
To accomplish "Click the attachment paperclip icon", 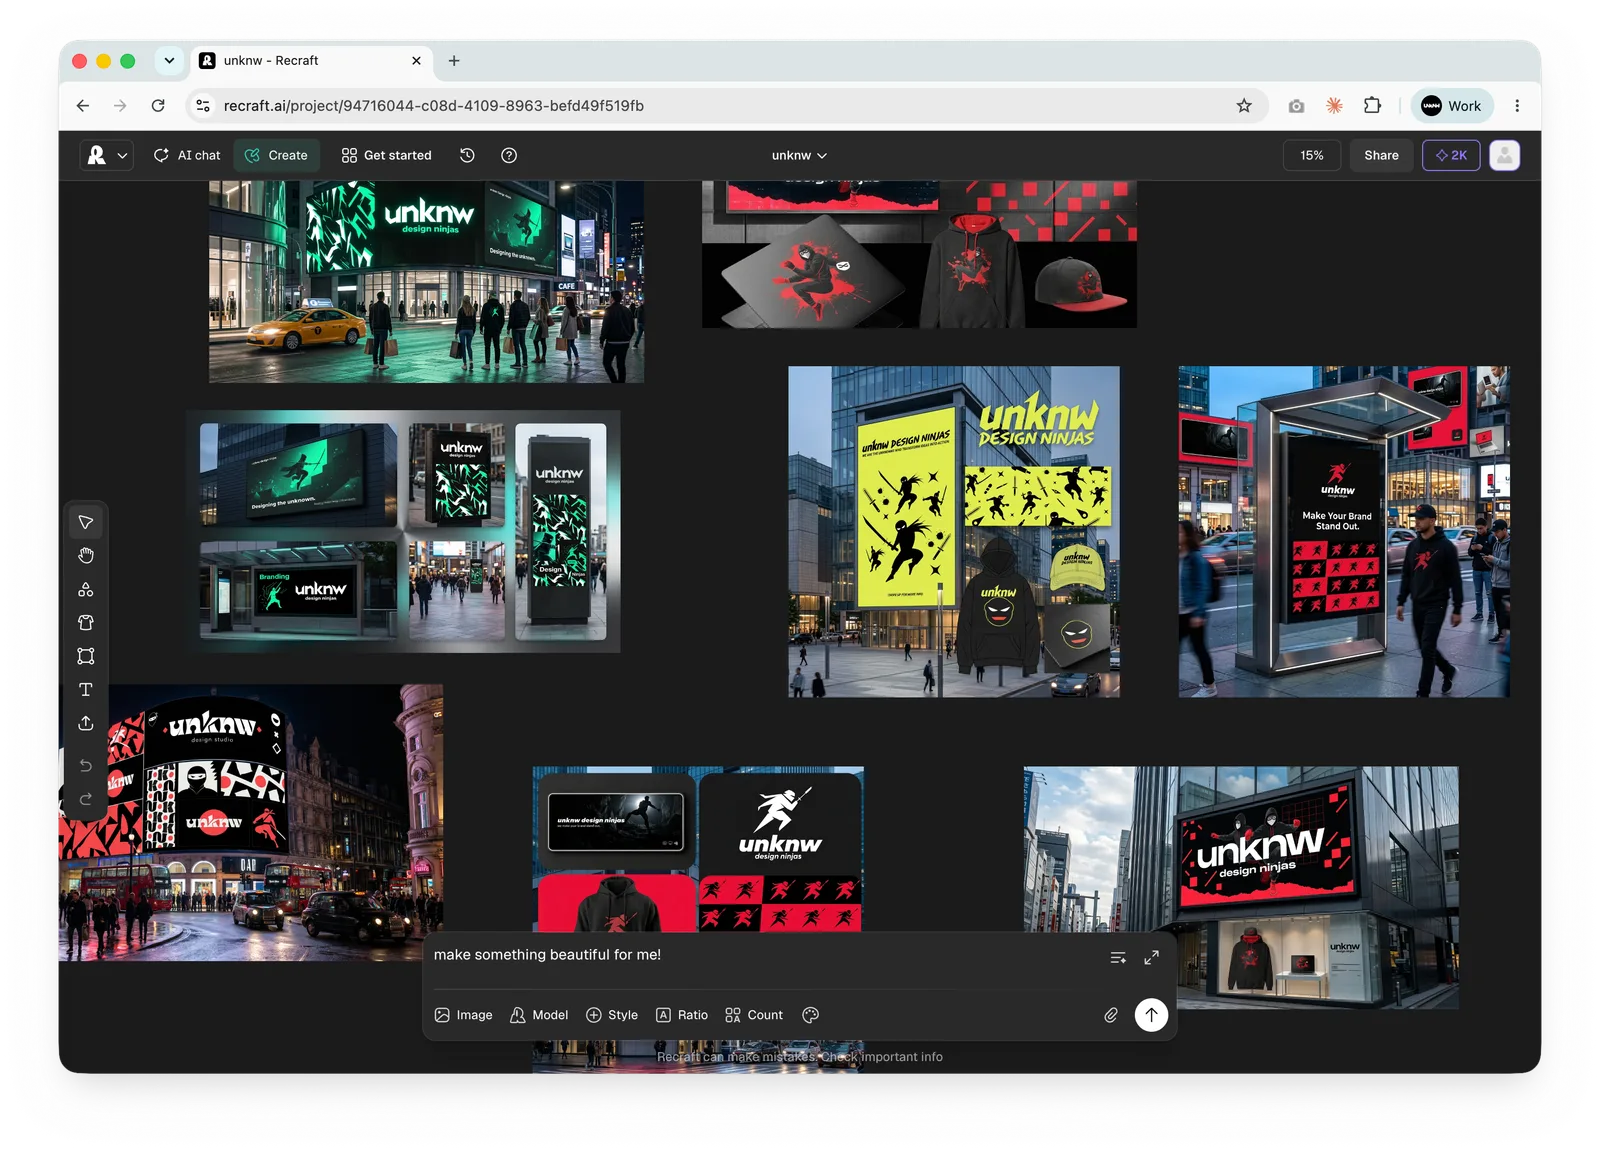I will (1111, 1015).
